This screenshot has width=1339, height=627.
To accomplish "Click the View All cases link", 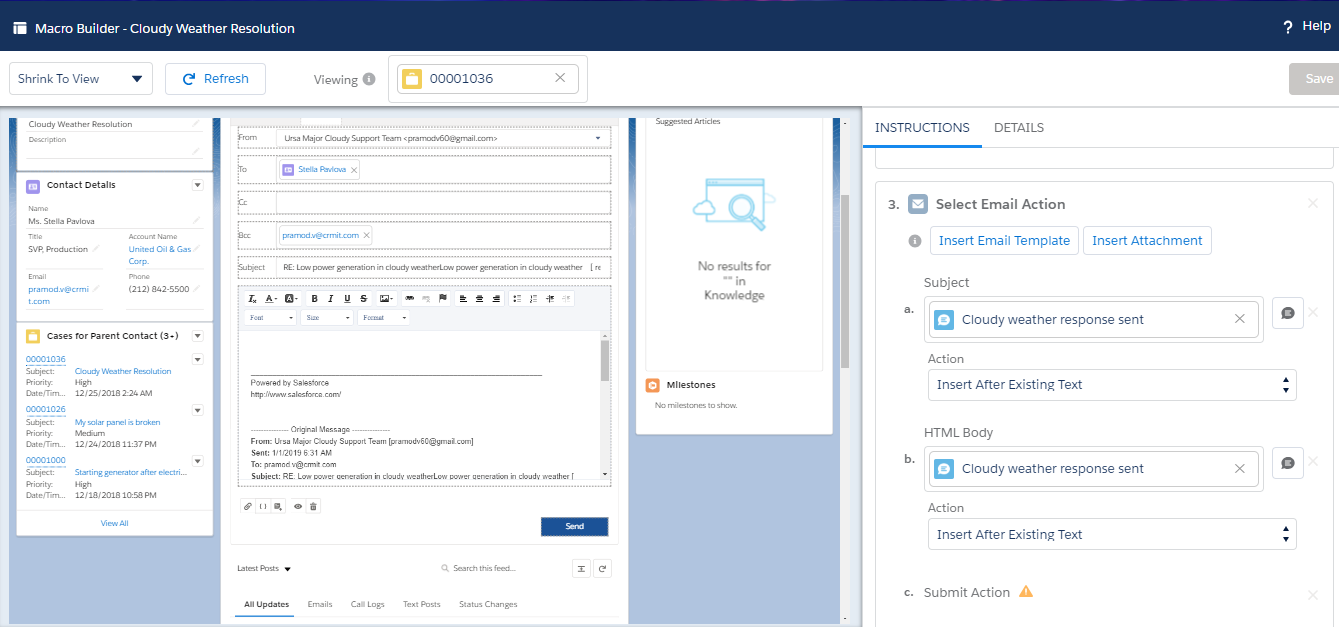I will click(114, 523).
